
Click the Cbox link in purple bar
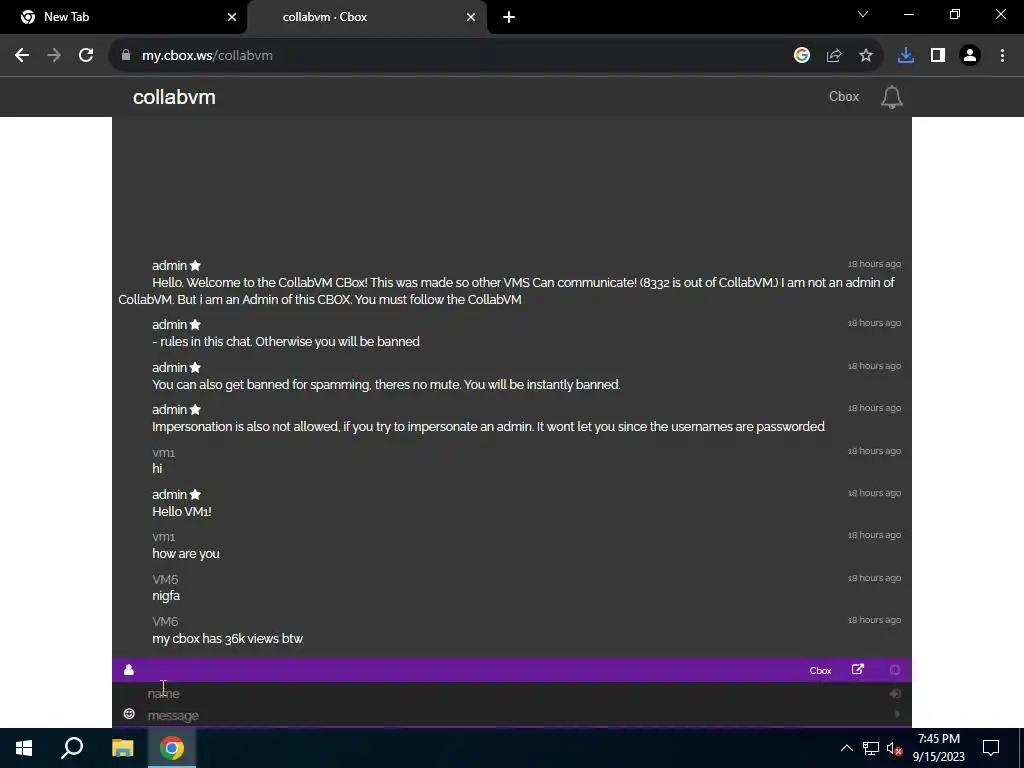pos(820,671)
